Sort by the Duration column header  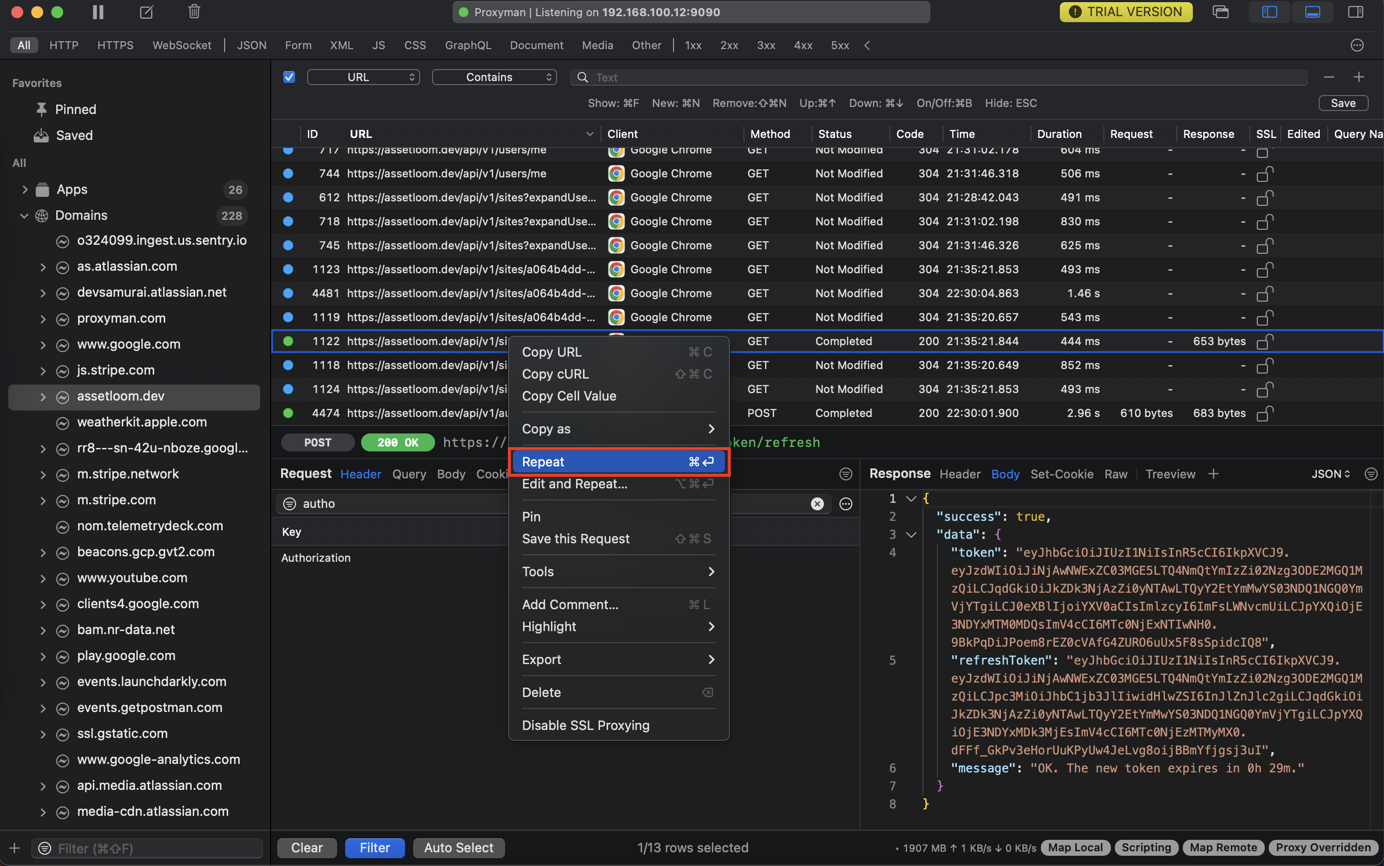coord(1059,134)
